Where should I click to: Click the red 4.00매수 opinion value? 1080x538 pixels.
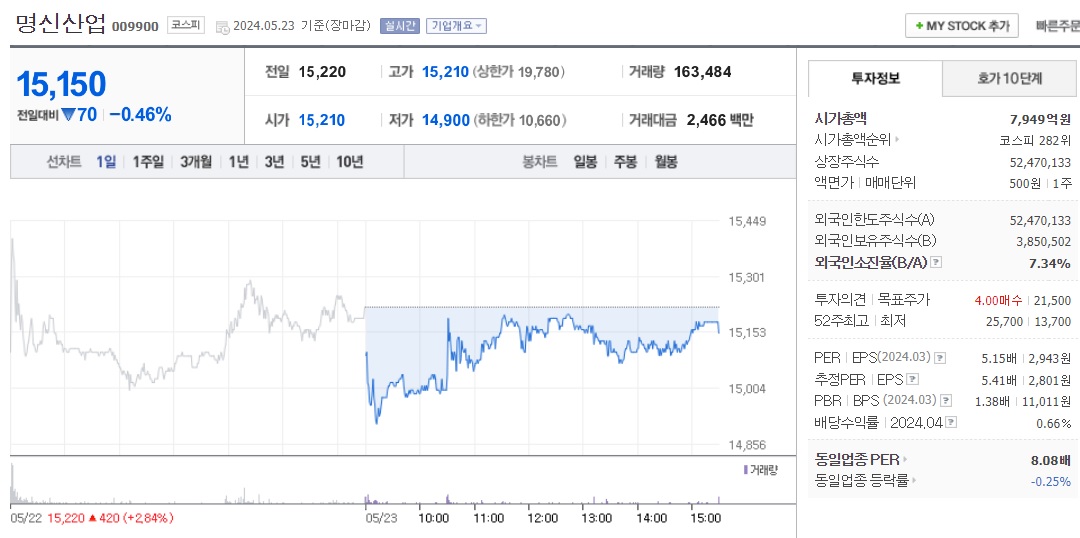pyautogui.click(x=999, y=300)
